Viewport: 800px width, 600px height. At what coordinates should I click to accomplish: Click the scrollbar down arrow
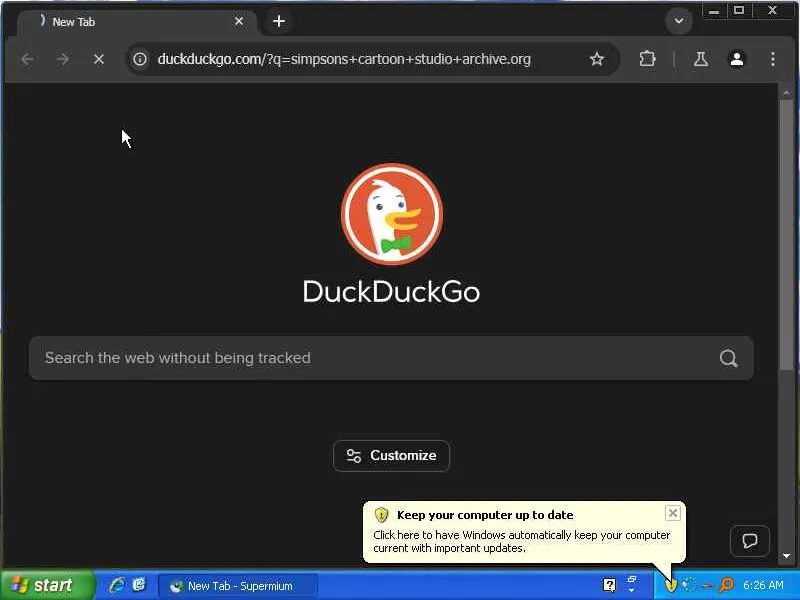(x=786, y=555)
